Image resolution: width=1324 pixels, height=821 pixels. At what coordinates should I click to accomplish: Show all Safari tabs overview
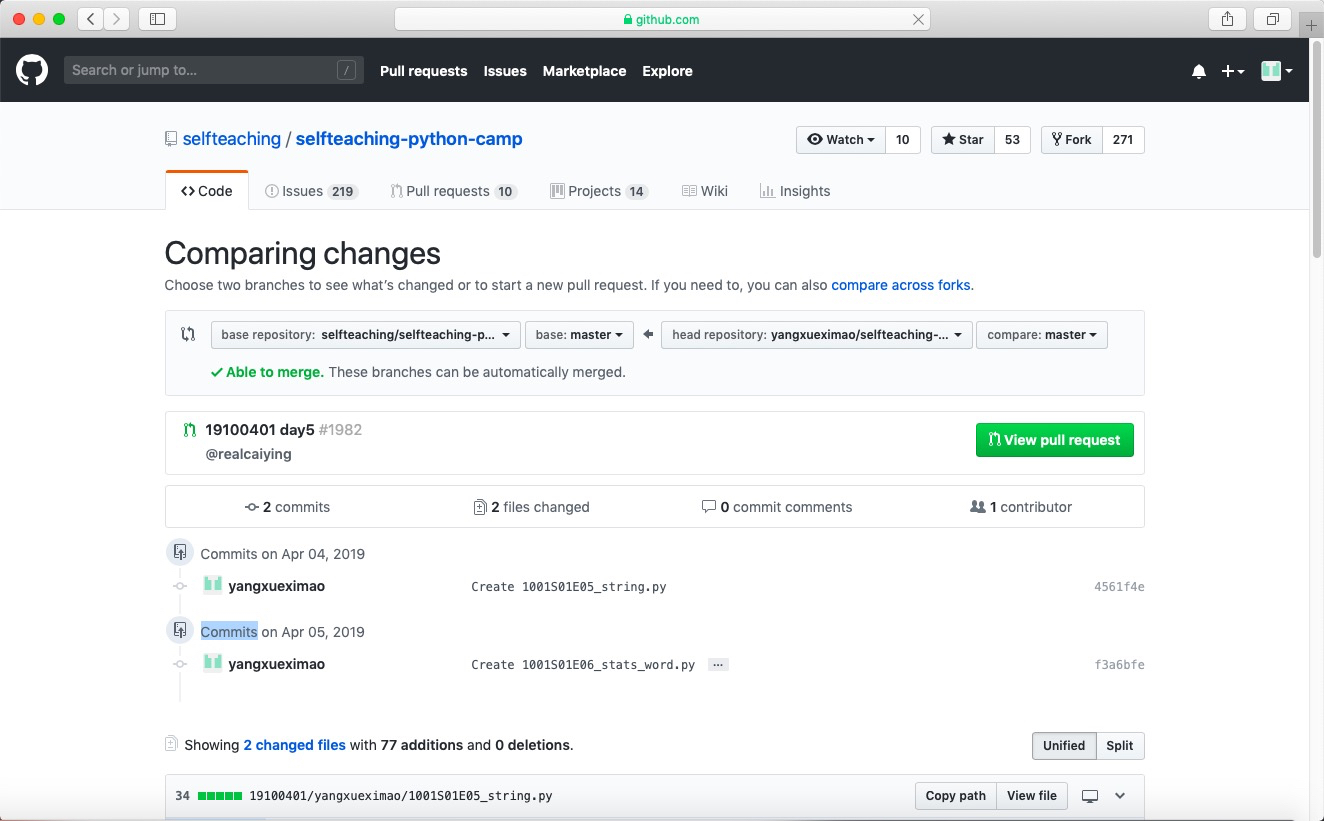pyautogui.click(x=1273, y=19)
